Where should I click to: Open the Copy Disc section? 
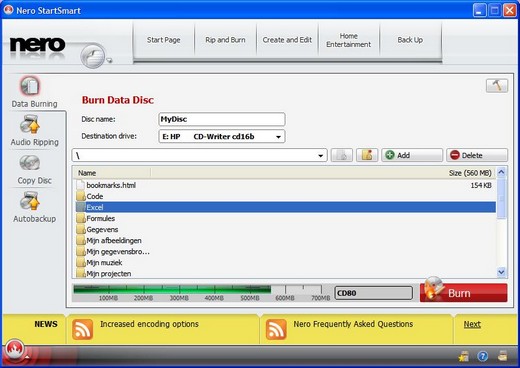34,169
